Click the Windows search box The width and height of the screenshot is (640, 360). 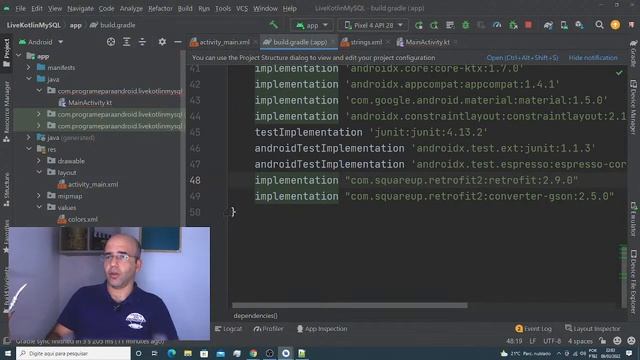pos(73,353)
